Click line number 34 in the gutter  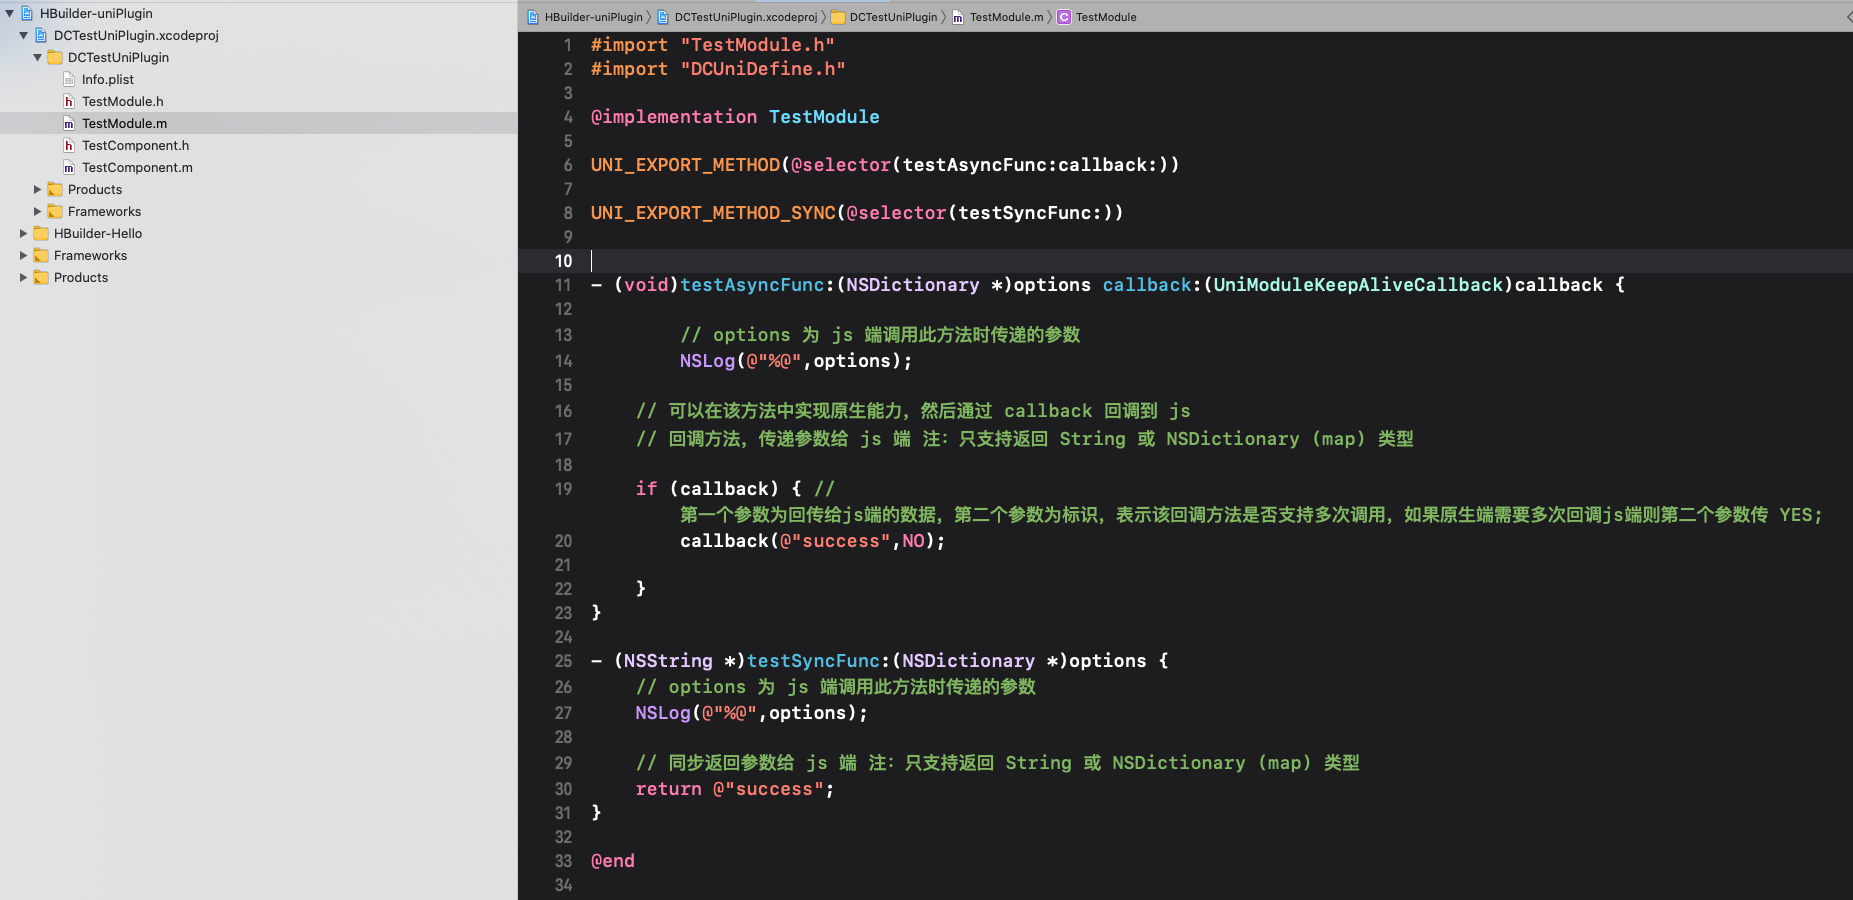(x=563, y=885)
